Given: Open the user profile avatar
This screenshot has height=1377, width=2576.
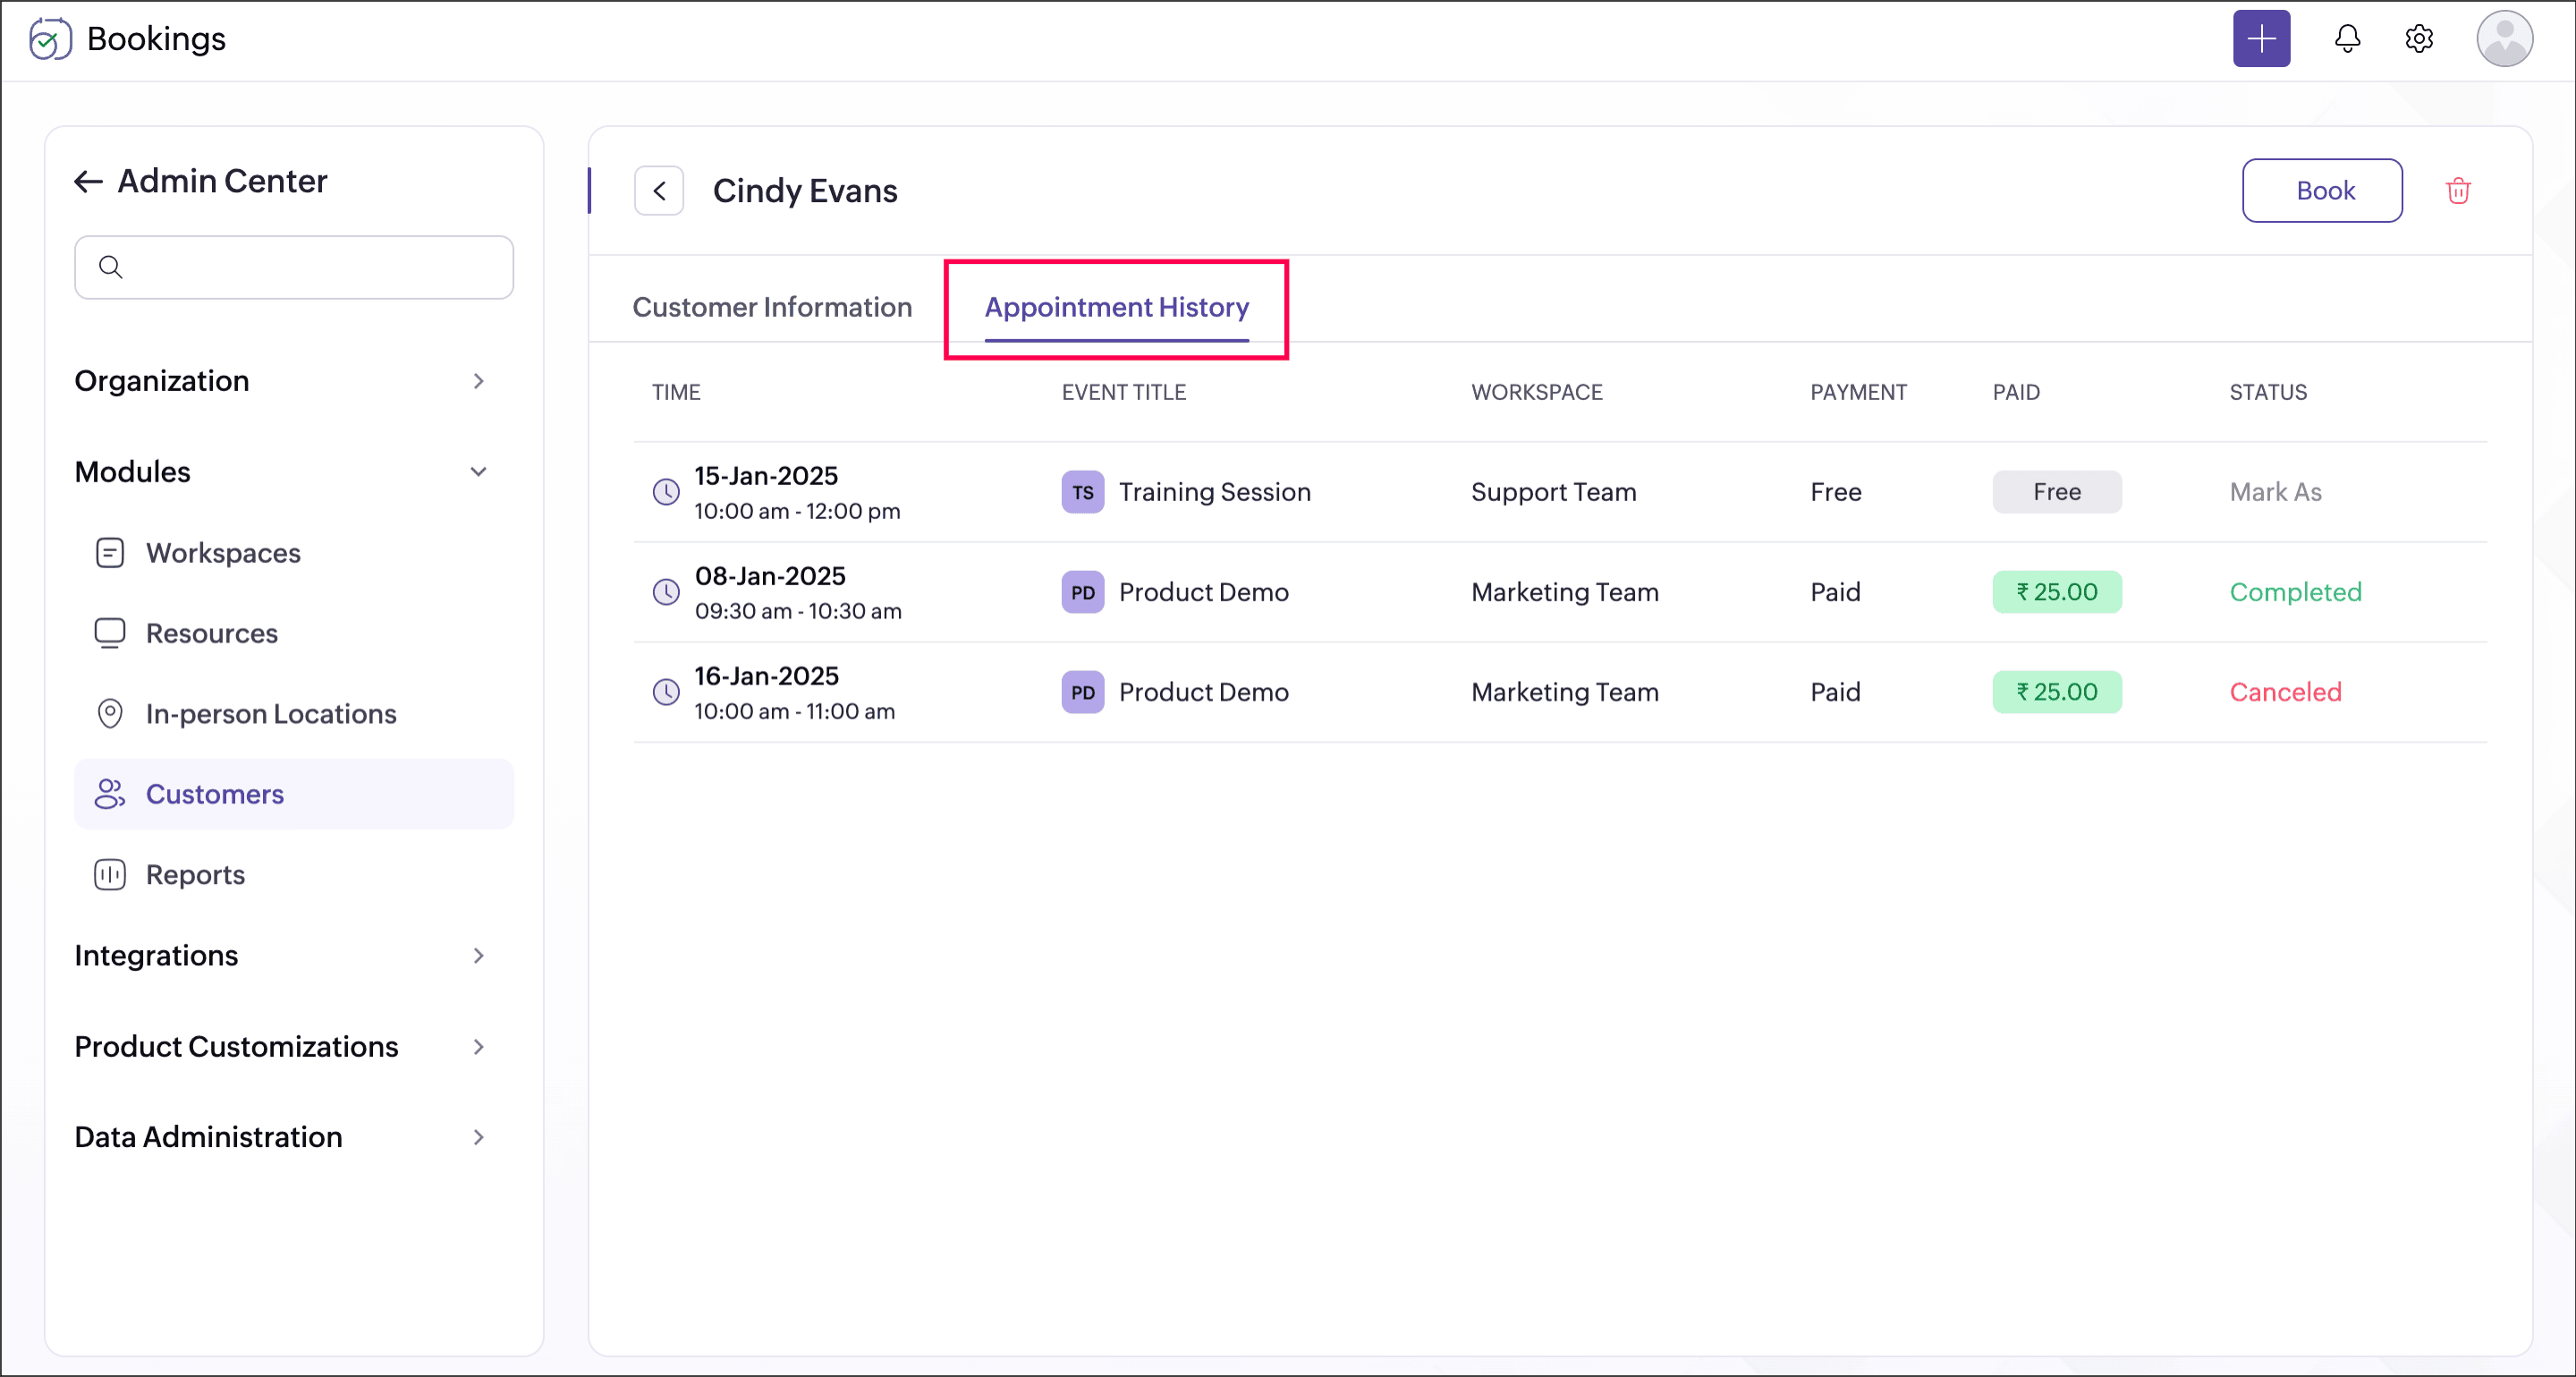Looking at the screenshot, I should [x=2504, y=39].
